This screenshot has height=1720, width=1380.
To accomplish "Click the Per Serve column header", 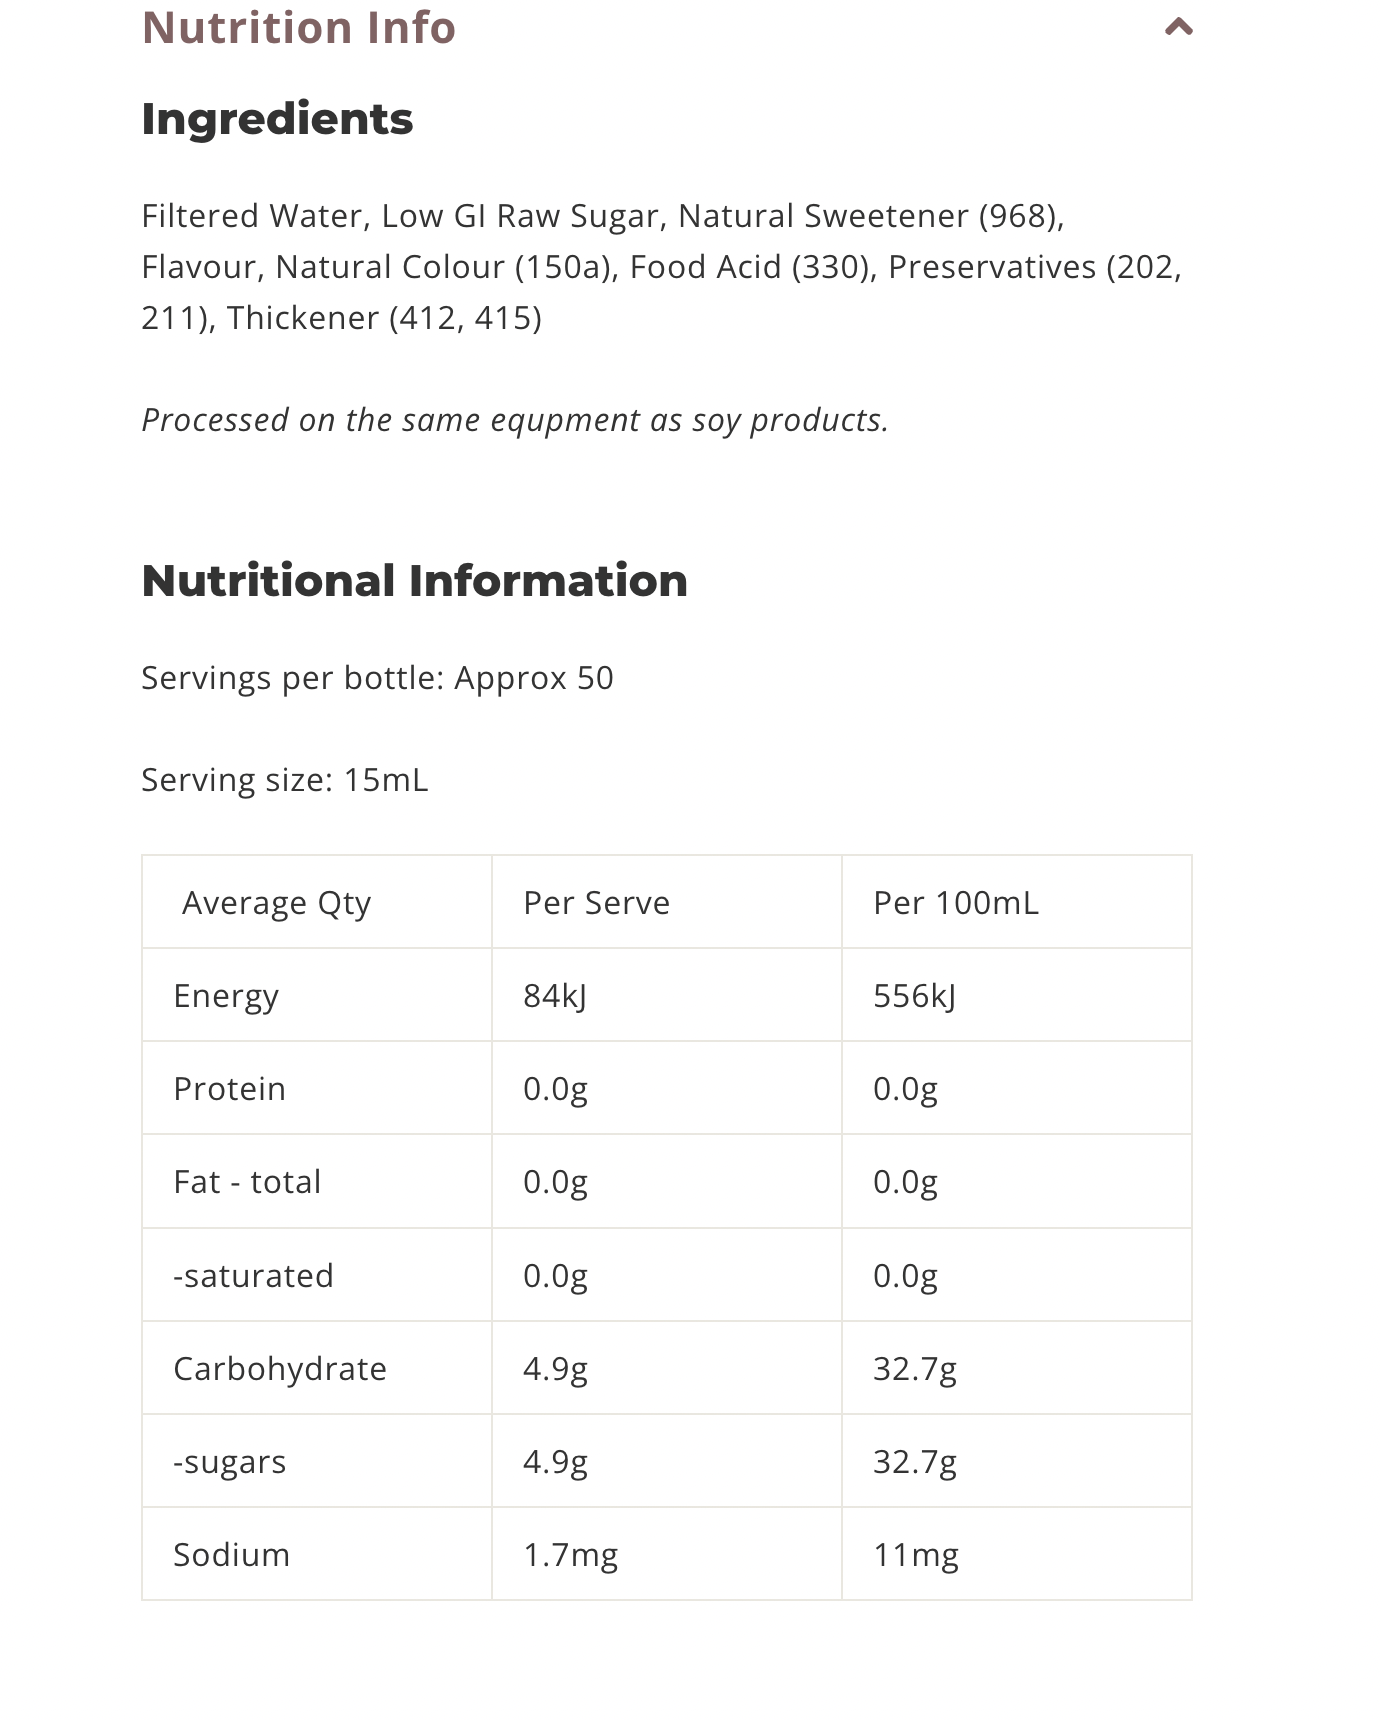I will (596, 903).
